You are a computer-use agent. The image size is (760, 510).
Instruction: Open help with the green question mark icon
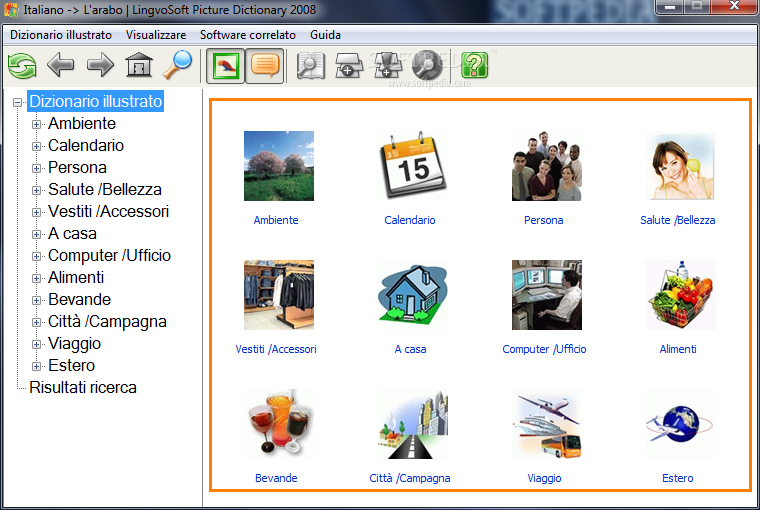(475, 65)
